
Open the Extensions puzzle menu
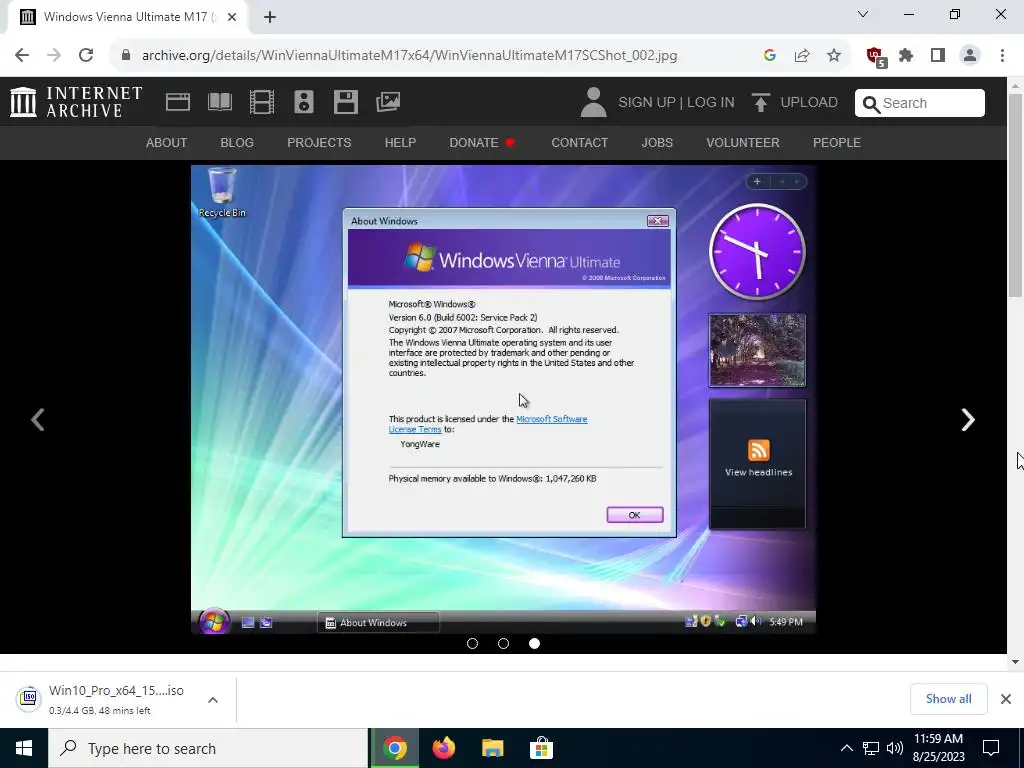point(906,56)
